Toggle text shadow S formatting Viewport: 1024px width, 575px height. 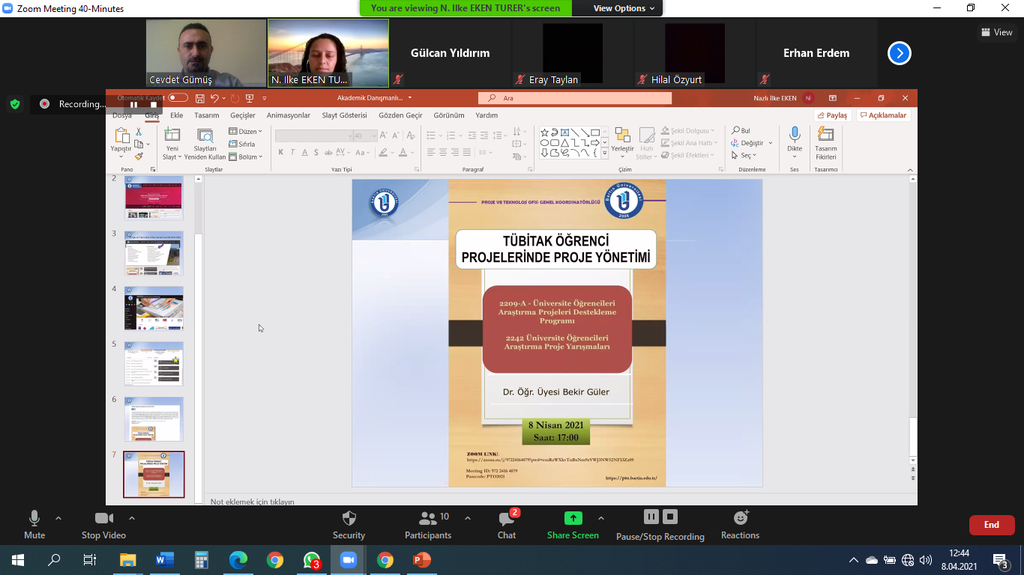point(316,152)
